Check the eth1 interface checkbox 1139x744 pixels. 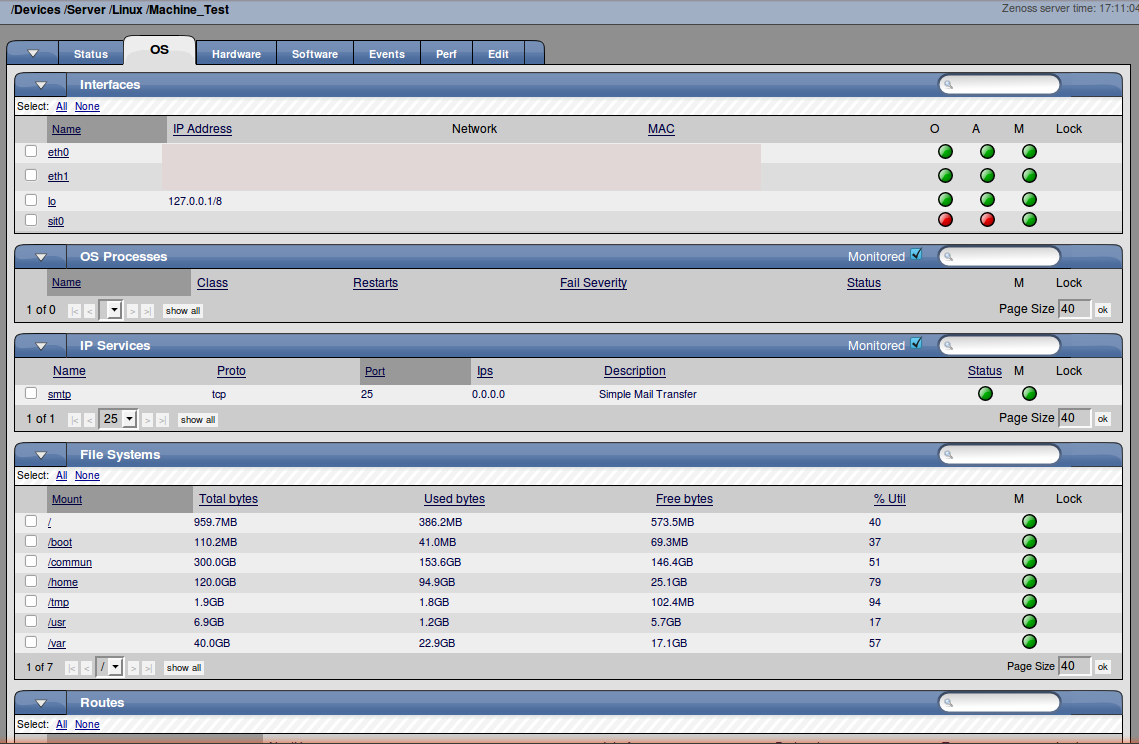[x=31, y=175]
